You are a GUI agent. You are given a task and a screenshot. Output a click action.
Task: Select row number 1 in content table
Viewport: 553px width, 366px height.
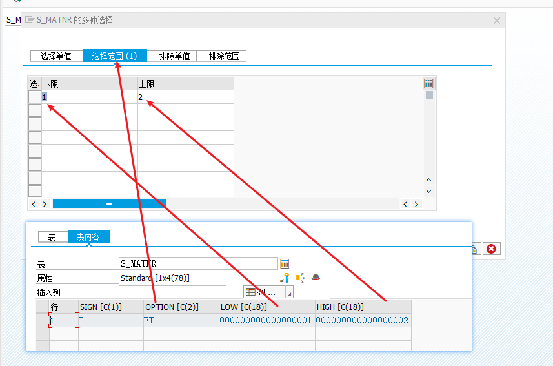[64, 320]
